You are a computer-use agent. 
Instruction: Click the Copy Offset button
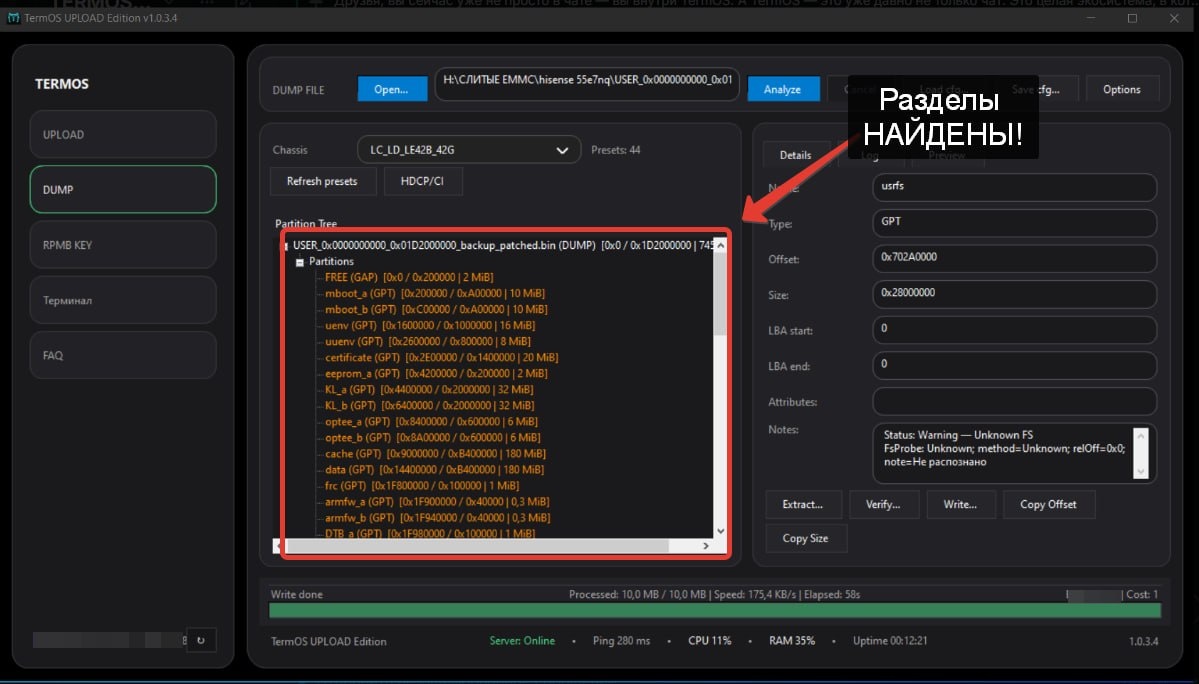click(1048, 504)
